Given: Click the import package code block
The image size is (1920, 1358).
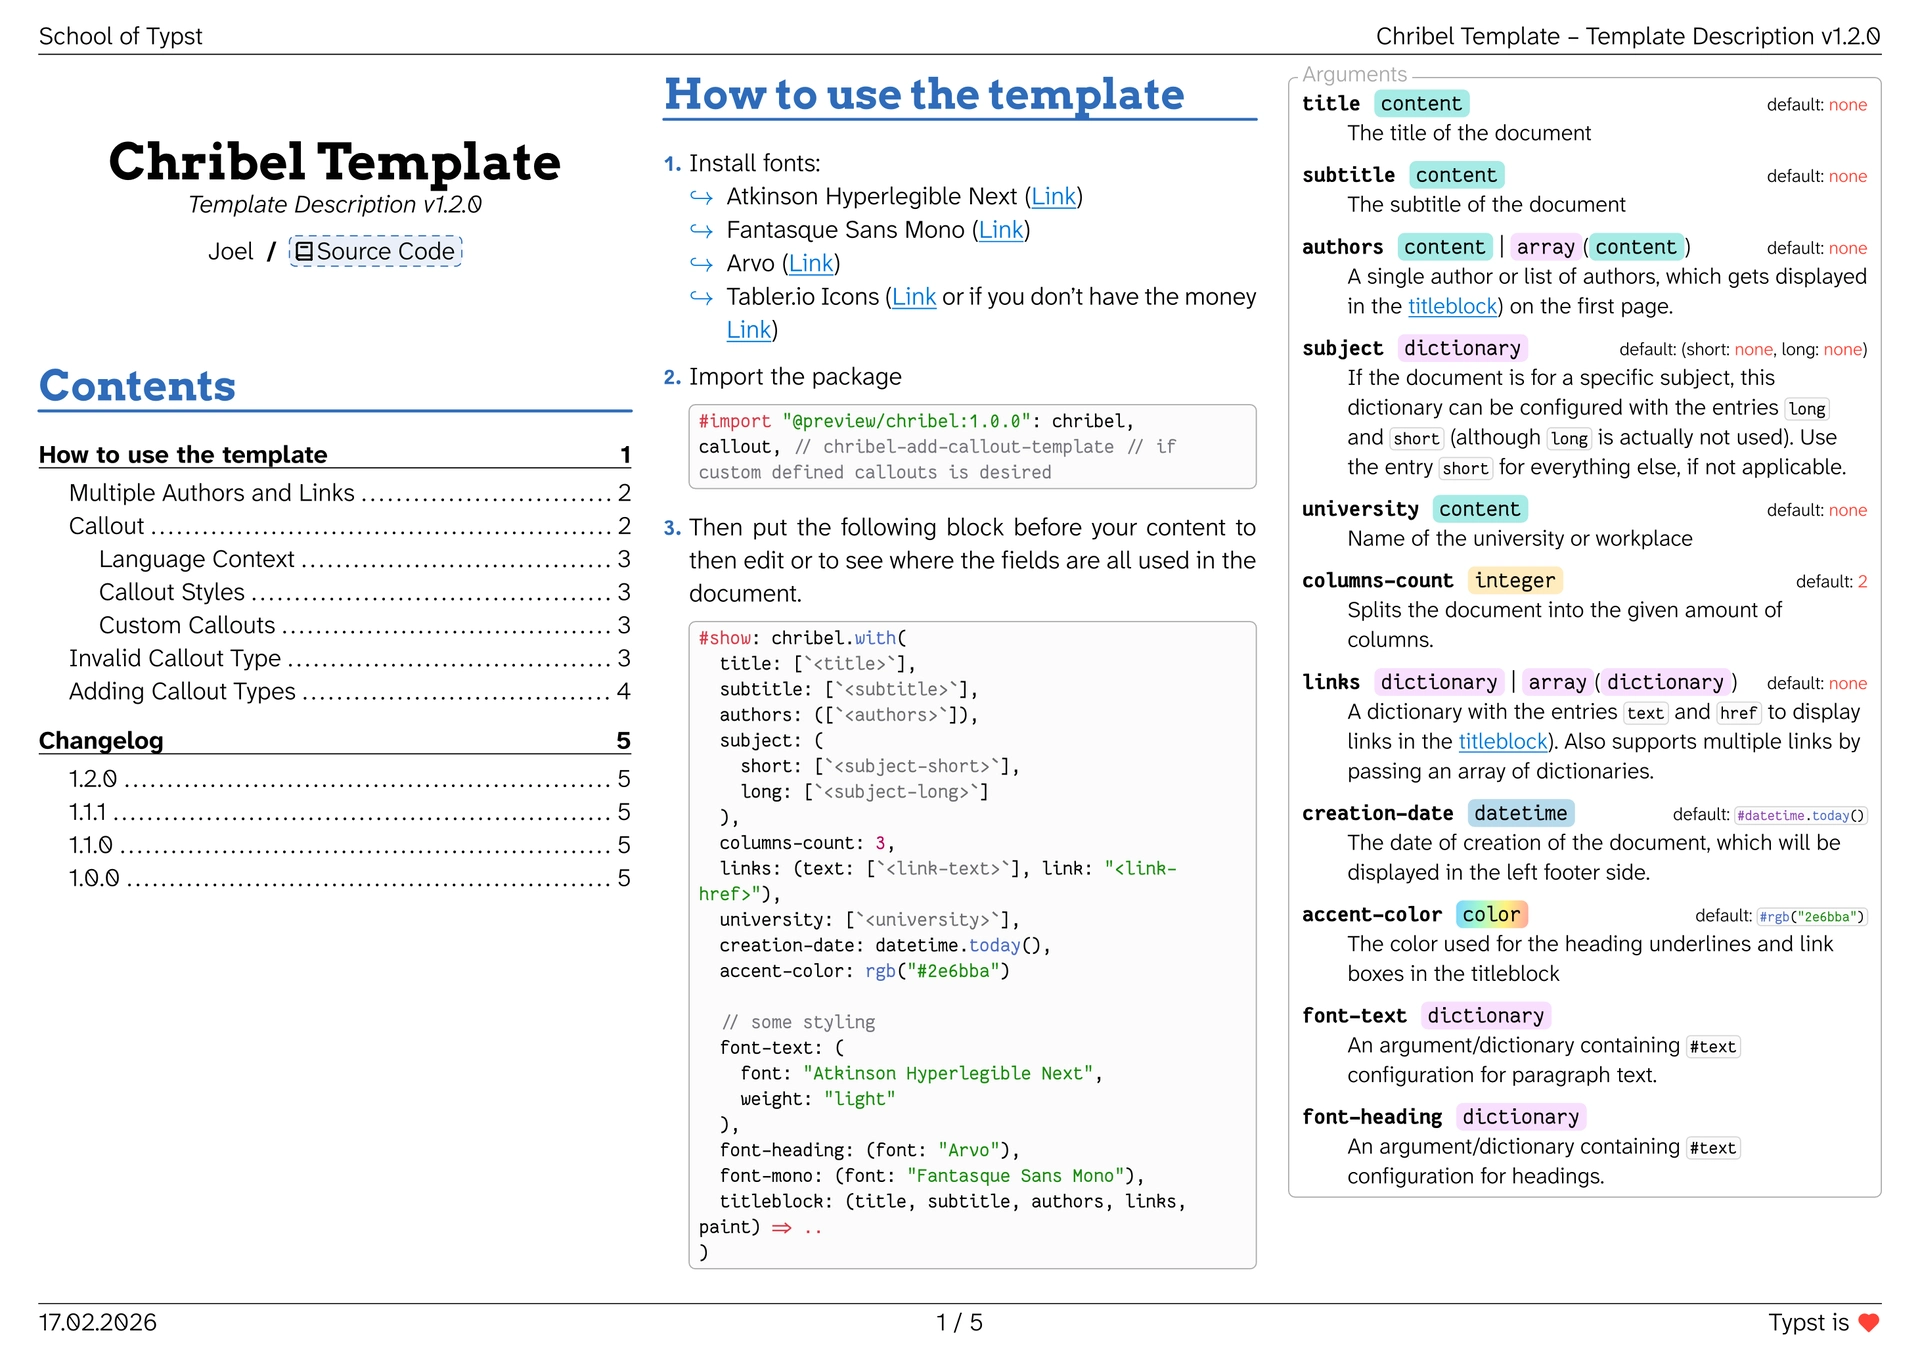Looking at the screenshot, I should (971, 447).
